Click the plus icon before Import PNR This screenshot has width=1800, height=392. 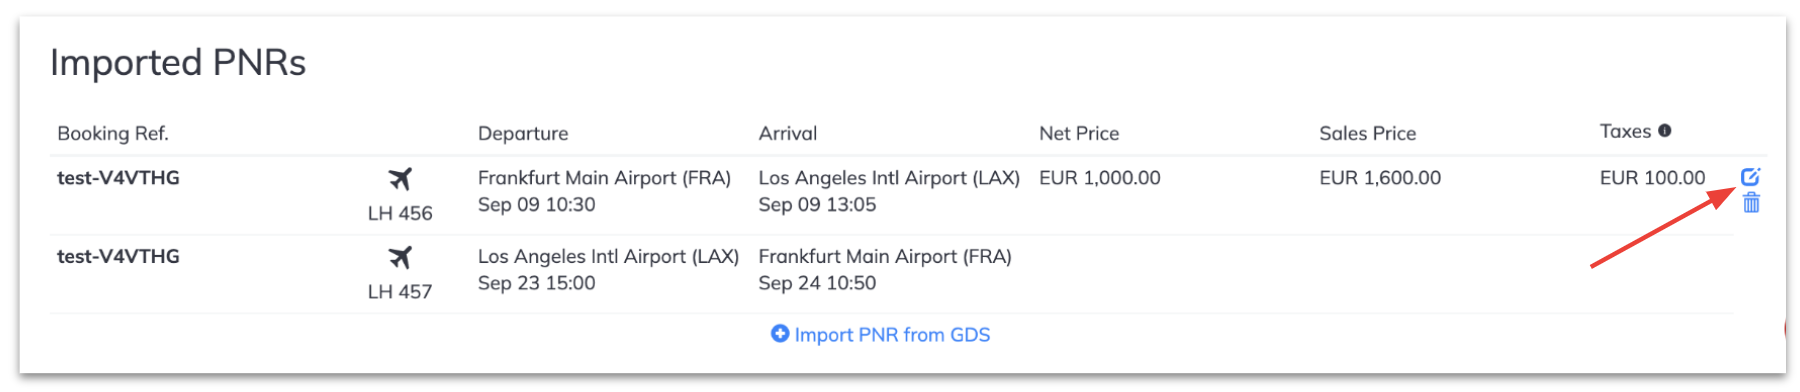(780, 334)
